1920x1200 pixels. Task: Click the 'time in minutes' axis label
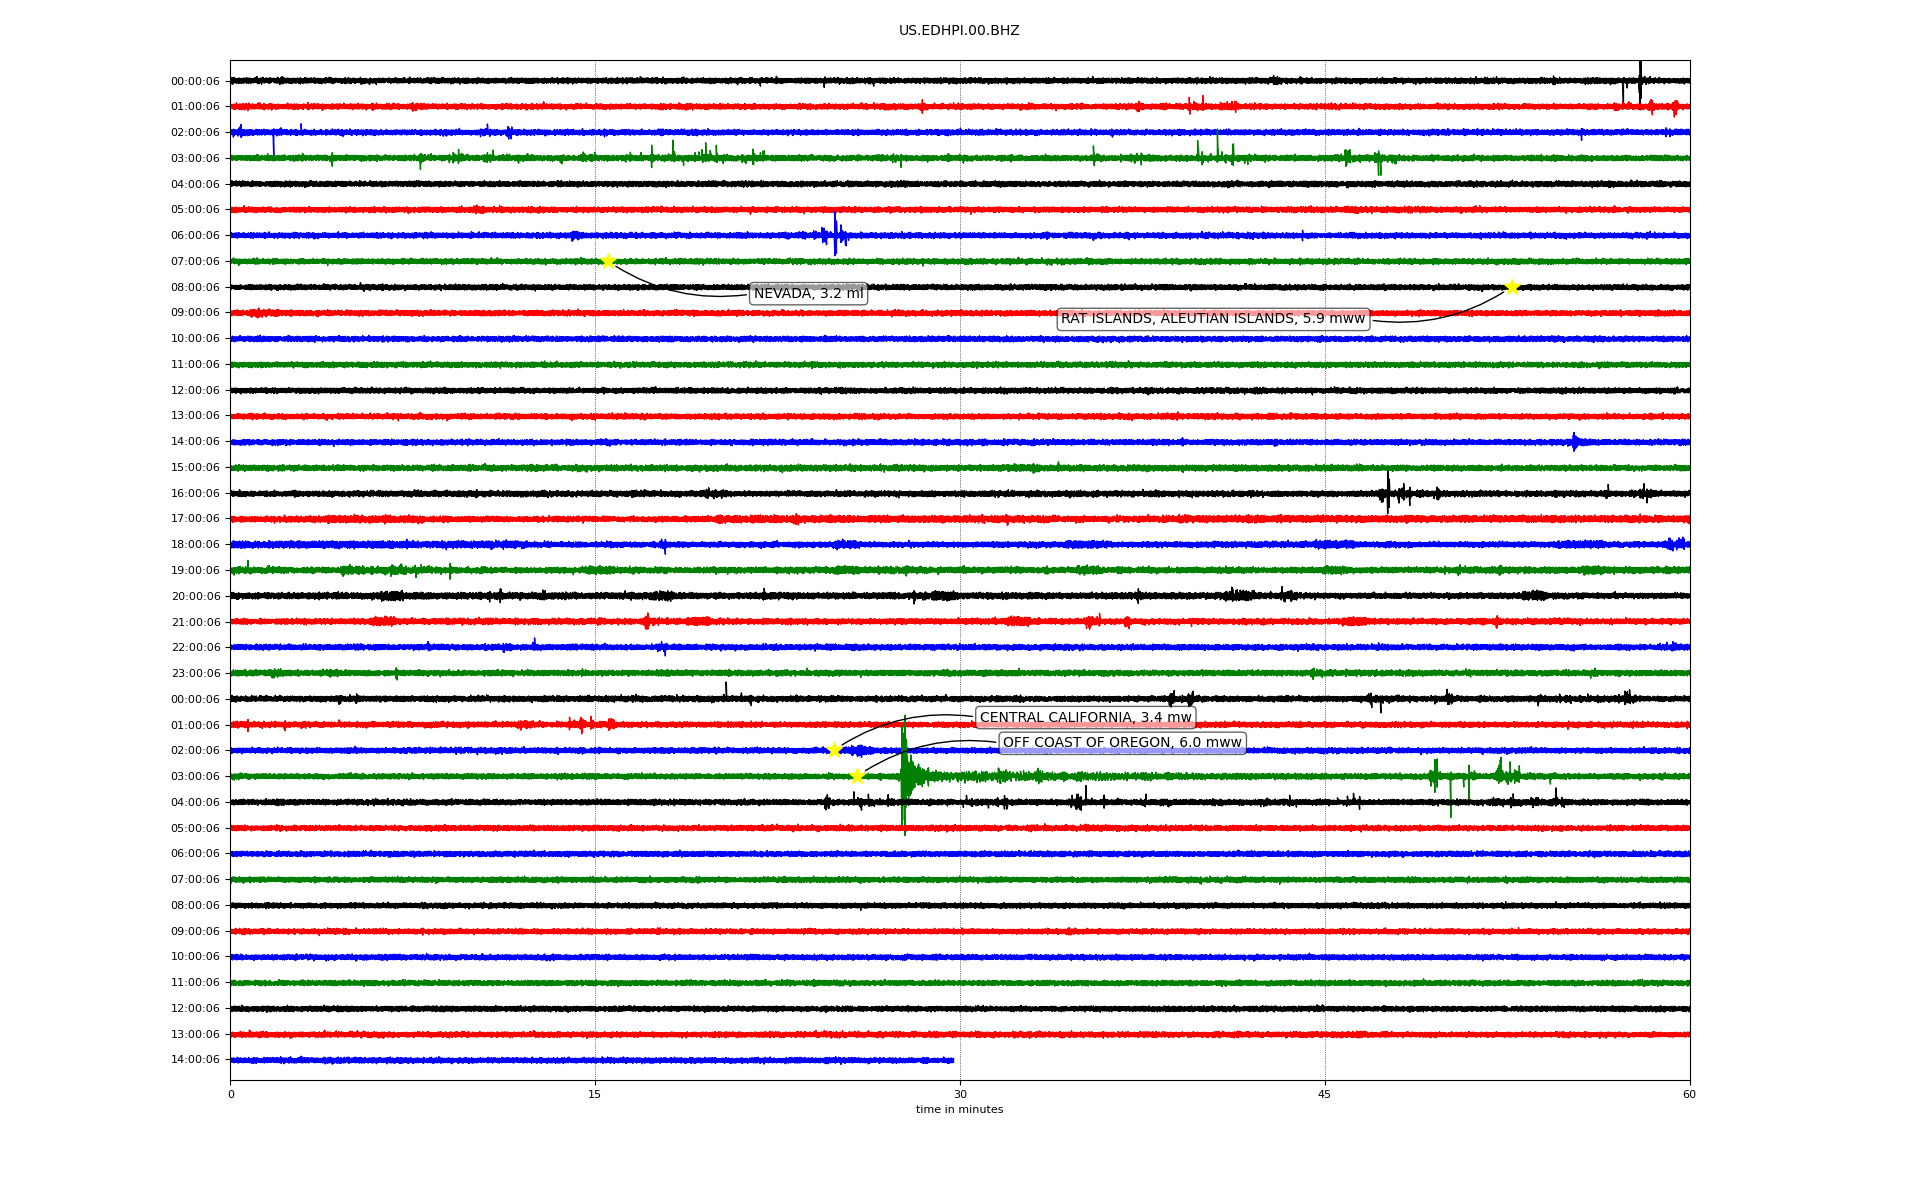958,1110
